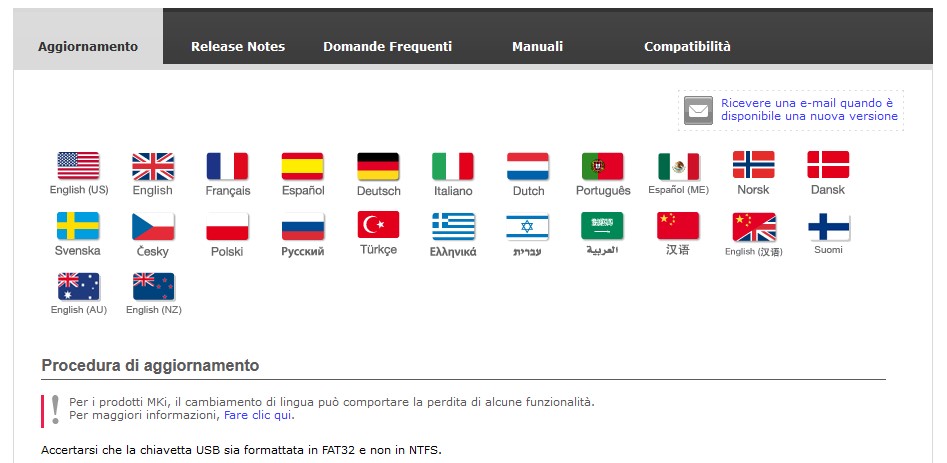
Task: Select the English (AU) Australia flag
Action: [79, 287]
